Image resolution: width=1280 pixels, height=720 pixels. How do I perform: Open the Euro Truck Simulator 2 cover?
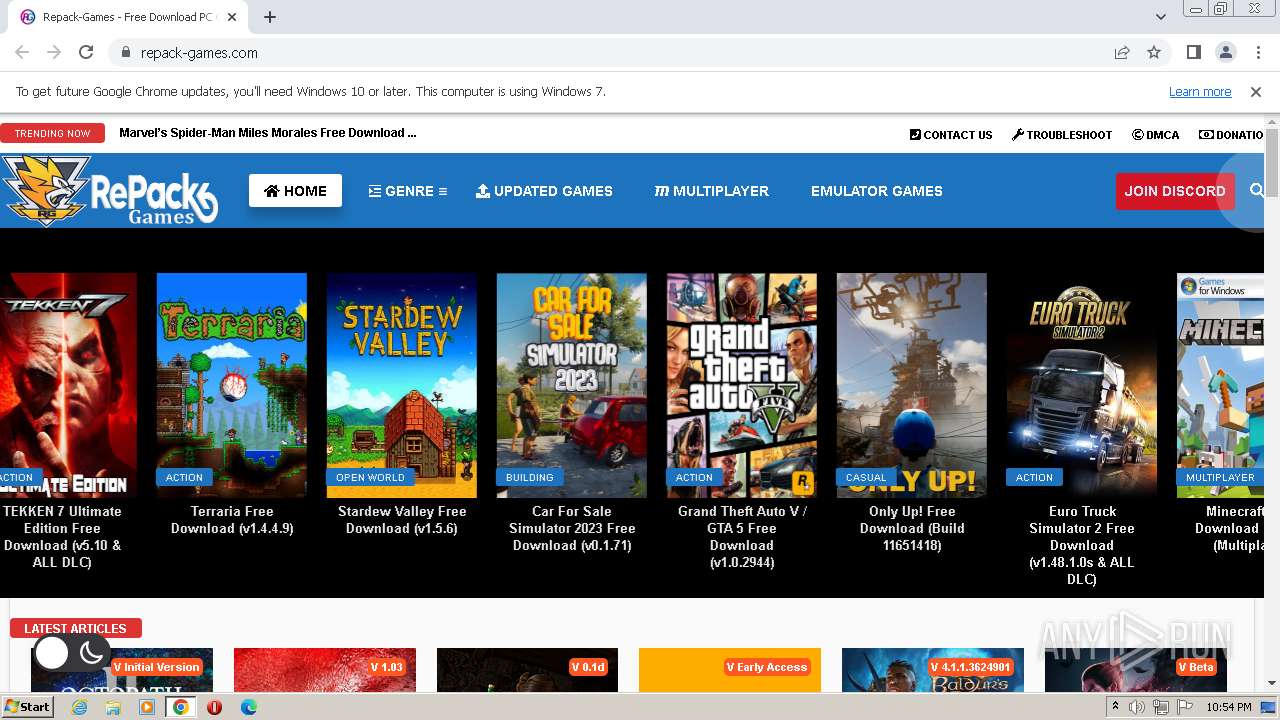[x=1082, y=385]
